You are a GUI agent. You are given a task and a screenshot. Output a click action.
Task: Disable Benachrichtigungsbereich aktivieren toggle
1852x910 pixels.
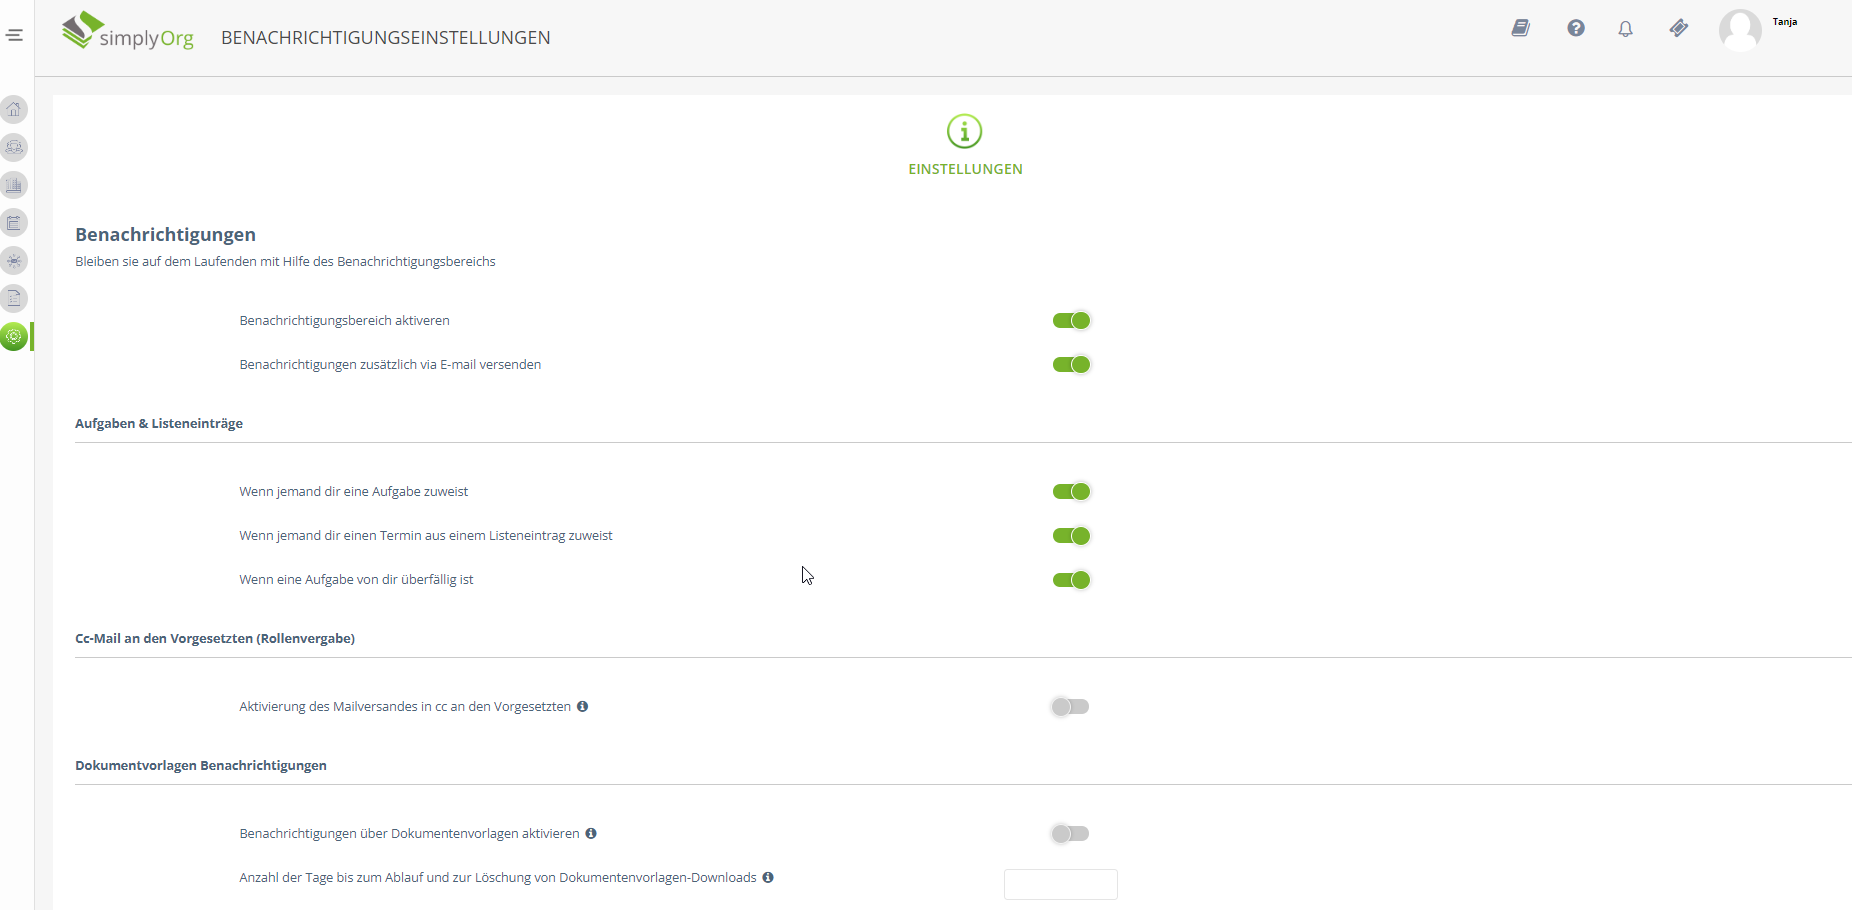[1071, 321]
